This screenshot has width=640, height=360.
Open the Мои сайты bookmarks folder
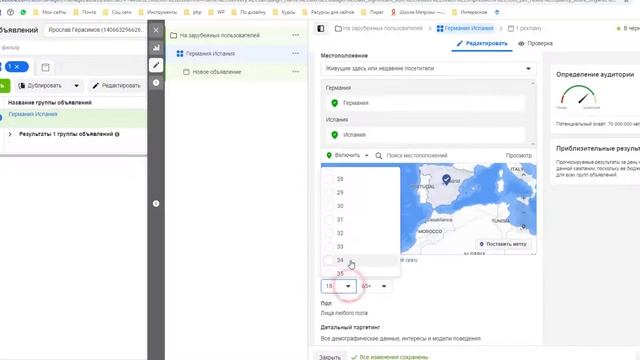tap(50, 12)
